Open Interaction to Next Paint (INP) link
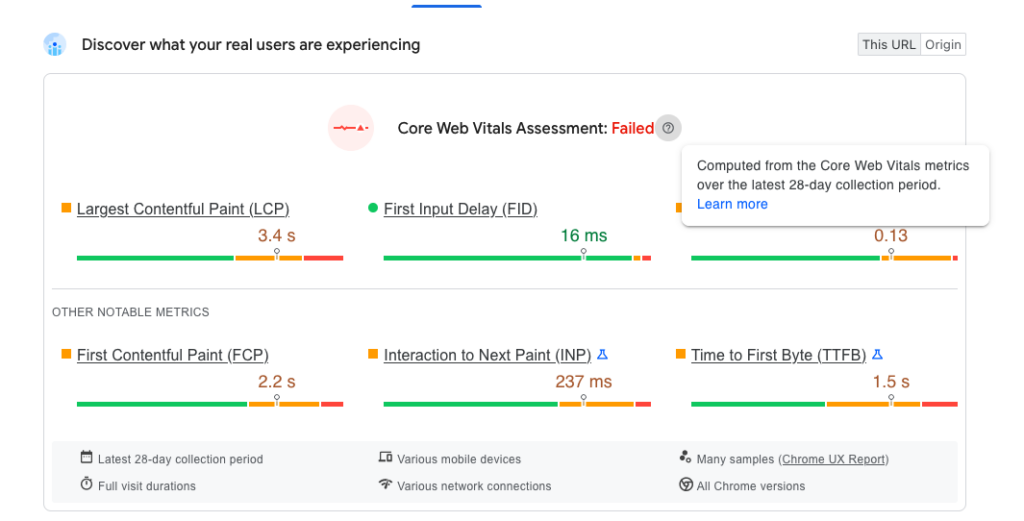Image resolution: width=1024 pixels, height=521 pixels. (487, 355)
